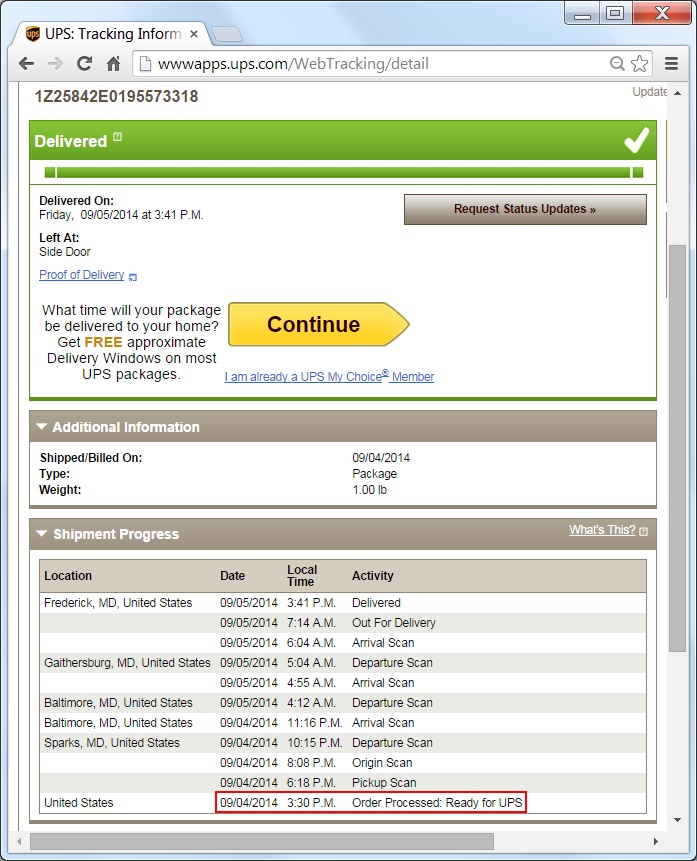This screenshot has height=861, width=697.
Task: Click the zoom magnifier icon in address bar
Action: click(x=618, y=64)
